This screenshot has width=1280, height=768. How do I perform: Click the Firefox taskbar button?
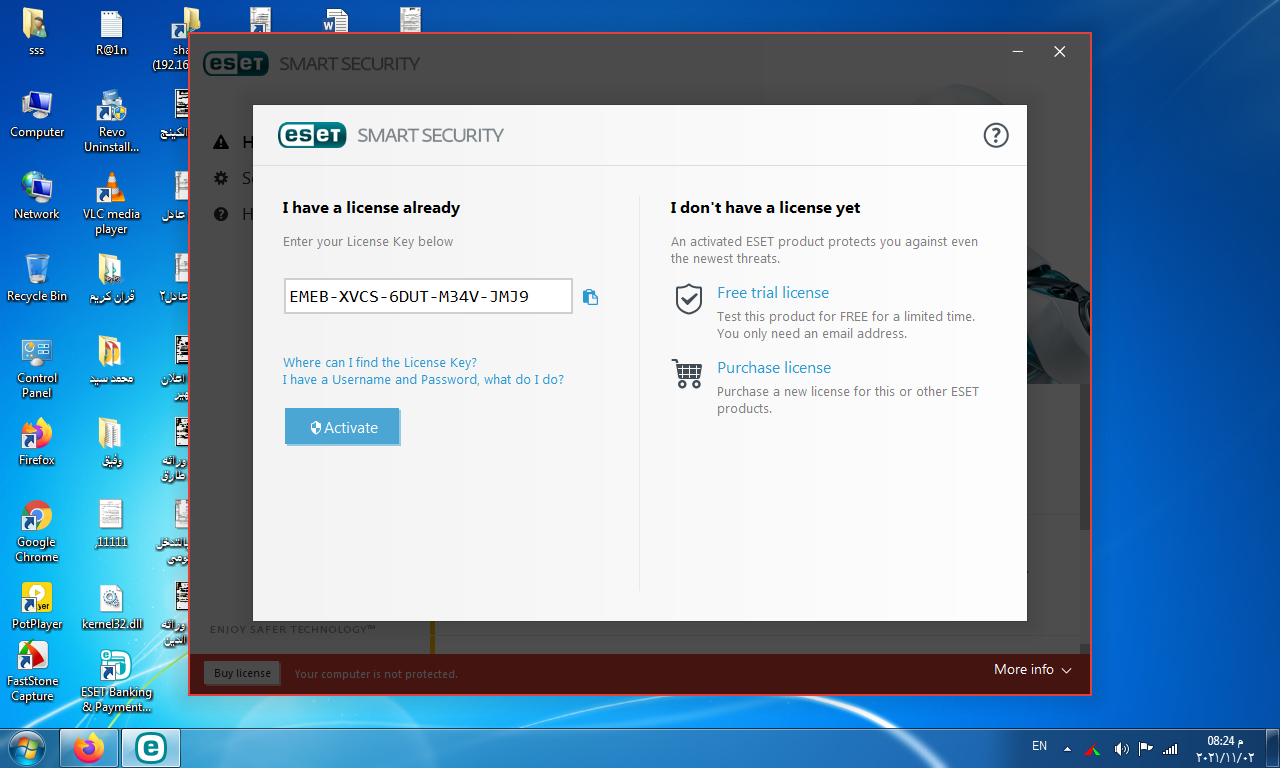89,748
